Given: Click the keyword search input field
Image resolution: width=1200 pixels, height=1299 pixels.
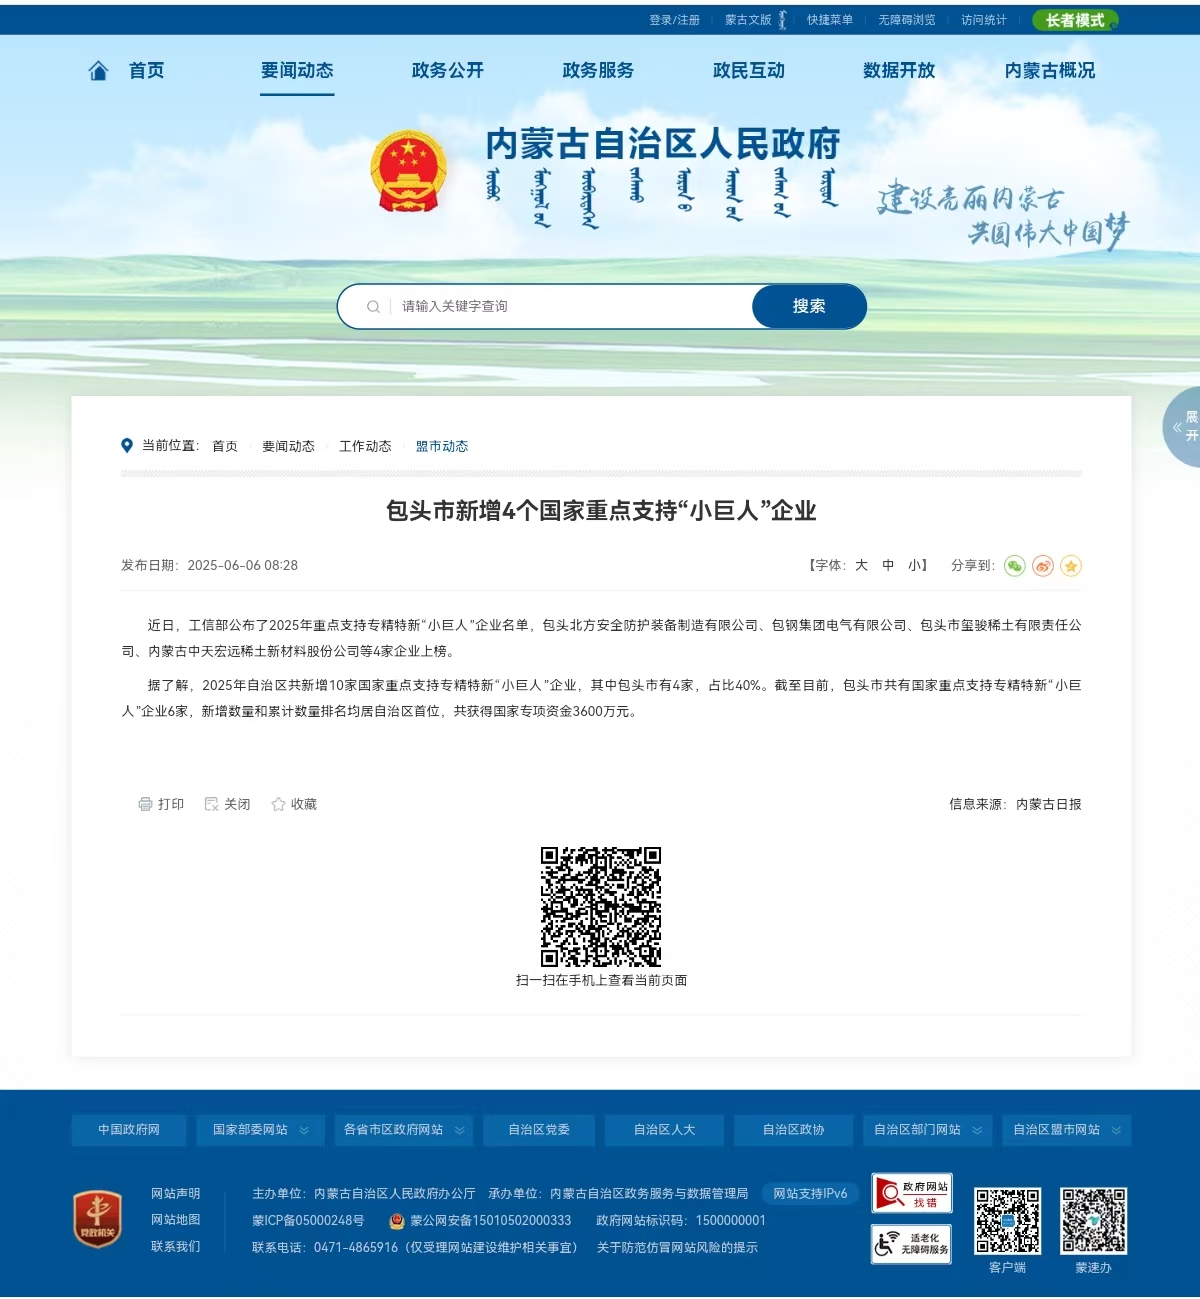Looking at the screenshot, I should click(x=570, y=306).
